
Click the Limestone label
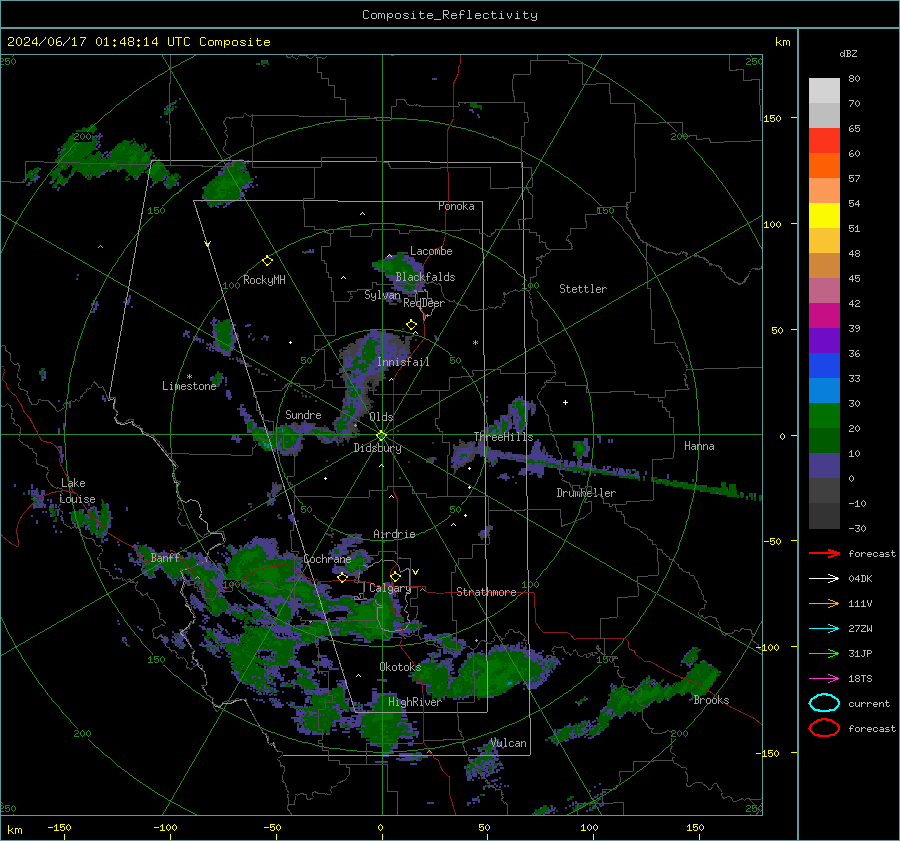[189, 386]
